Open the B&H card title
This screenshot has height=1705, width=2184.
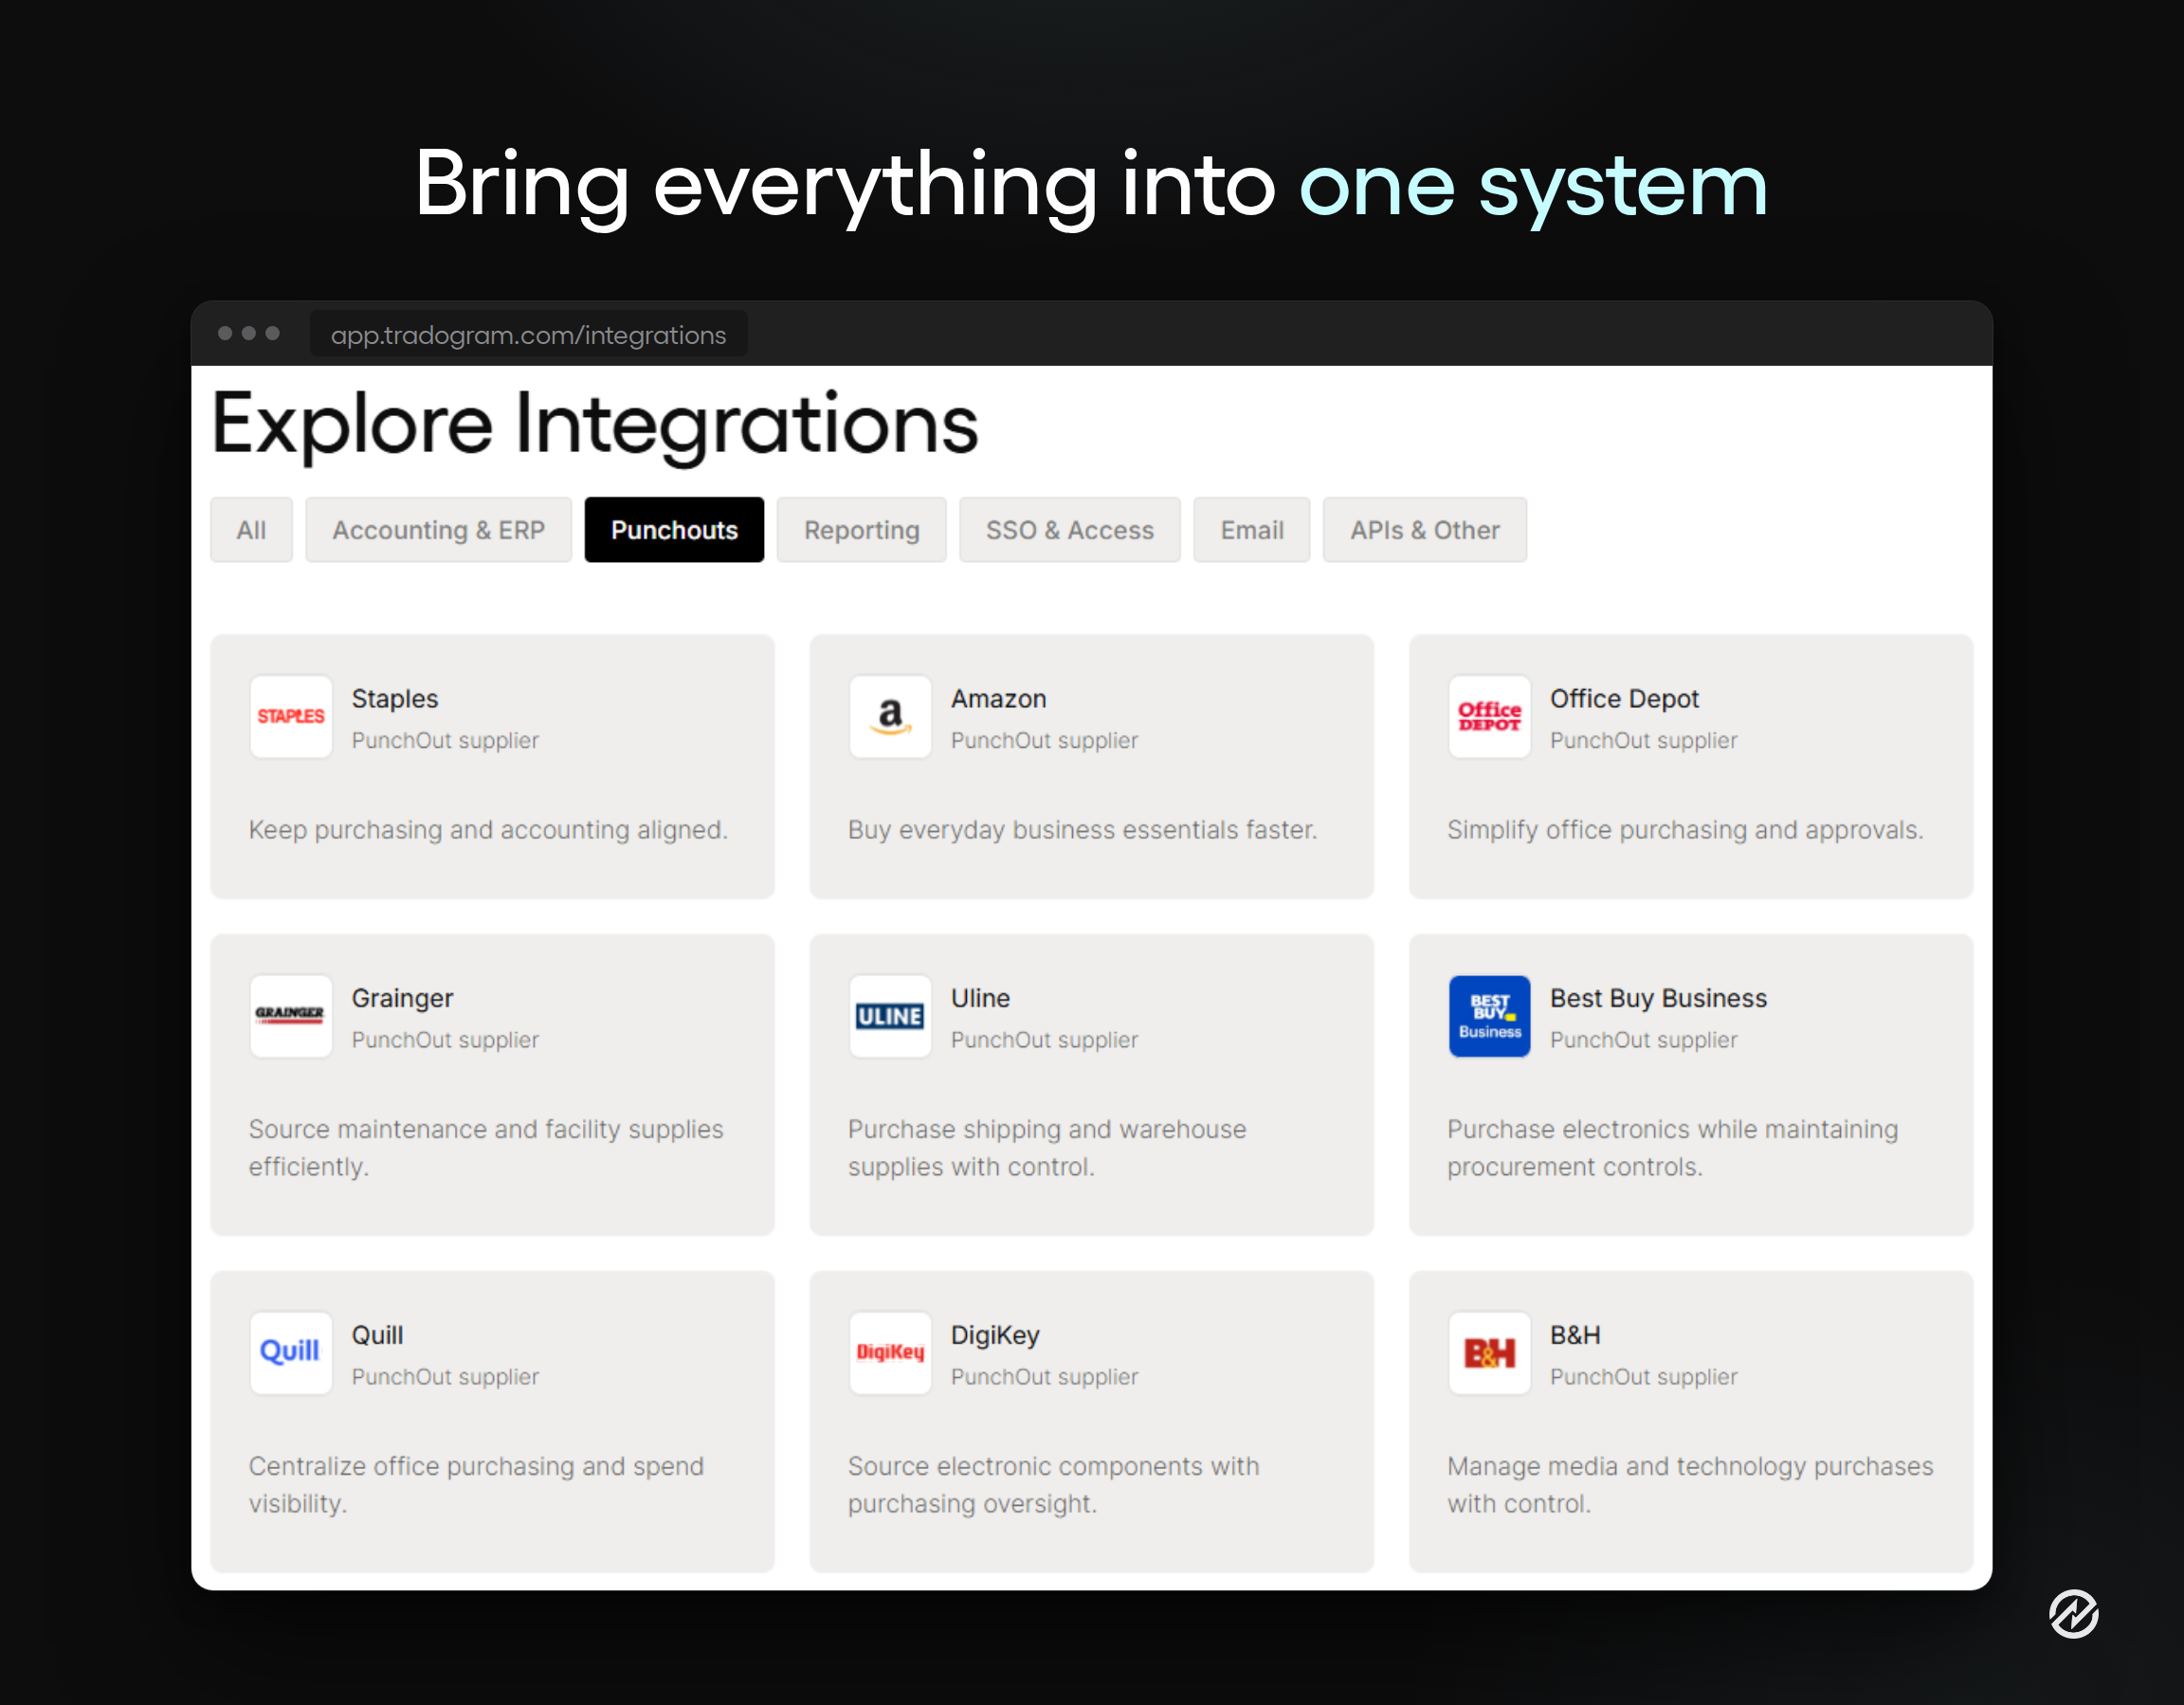(x=1575, y=1334)
